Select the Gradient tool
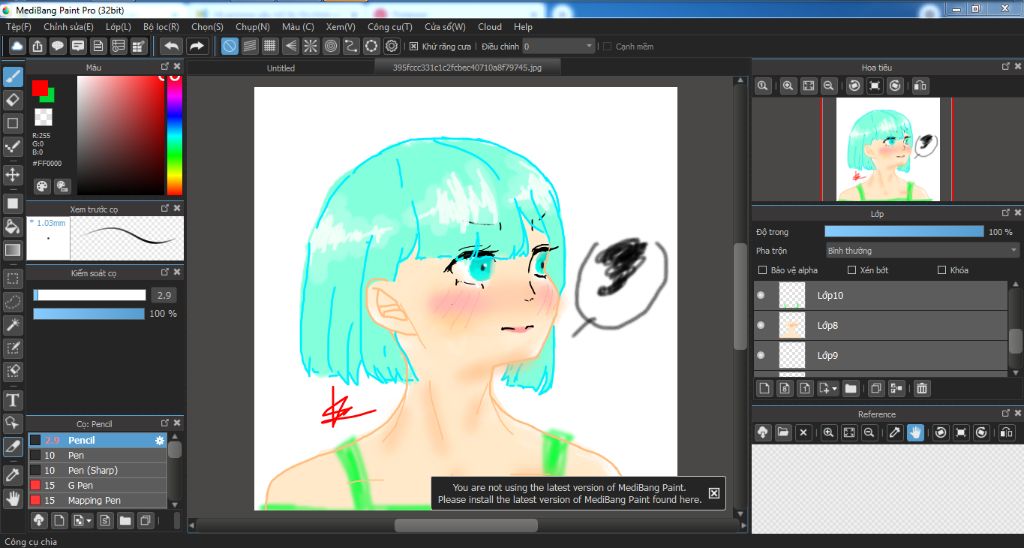The height and width of the screenshot is (548, 1024). click(x=12, y=250)
